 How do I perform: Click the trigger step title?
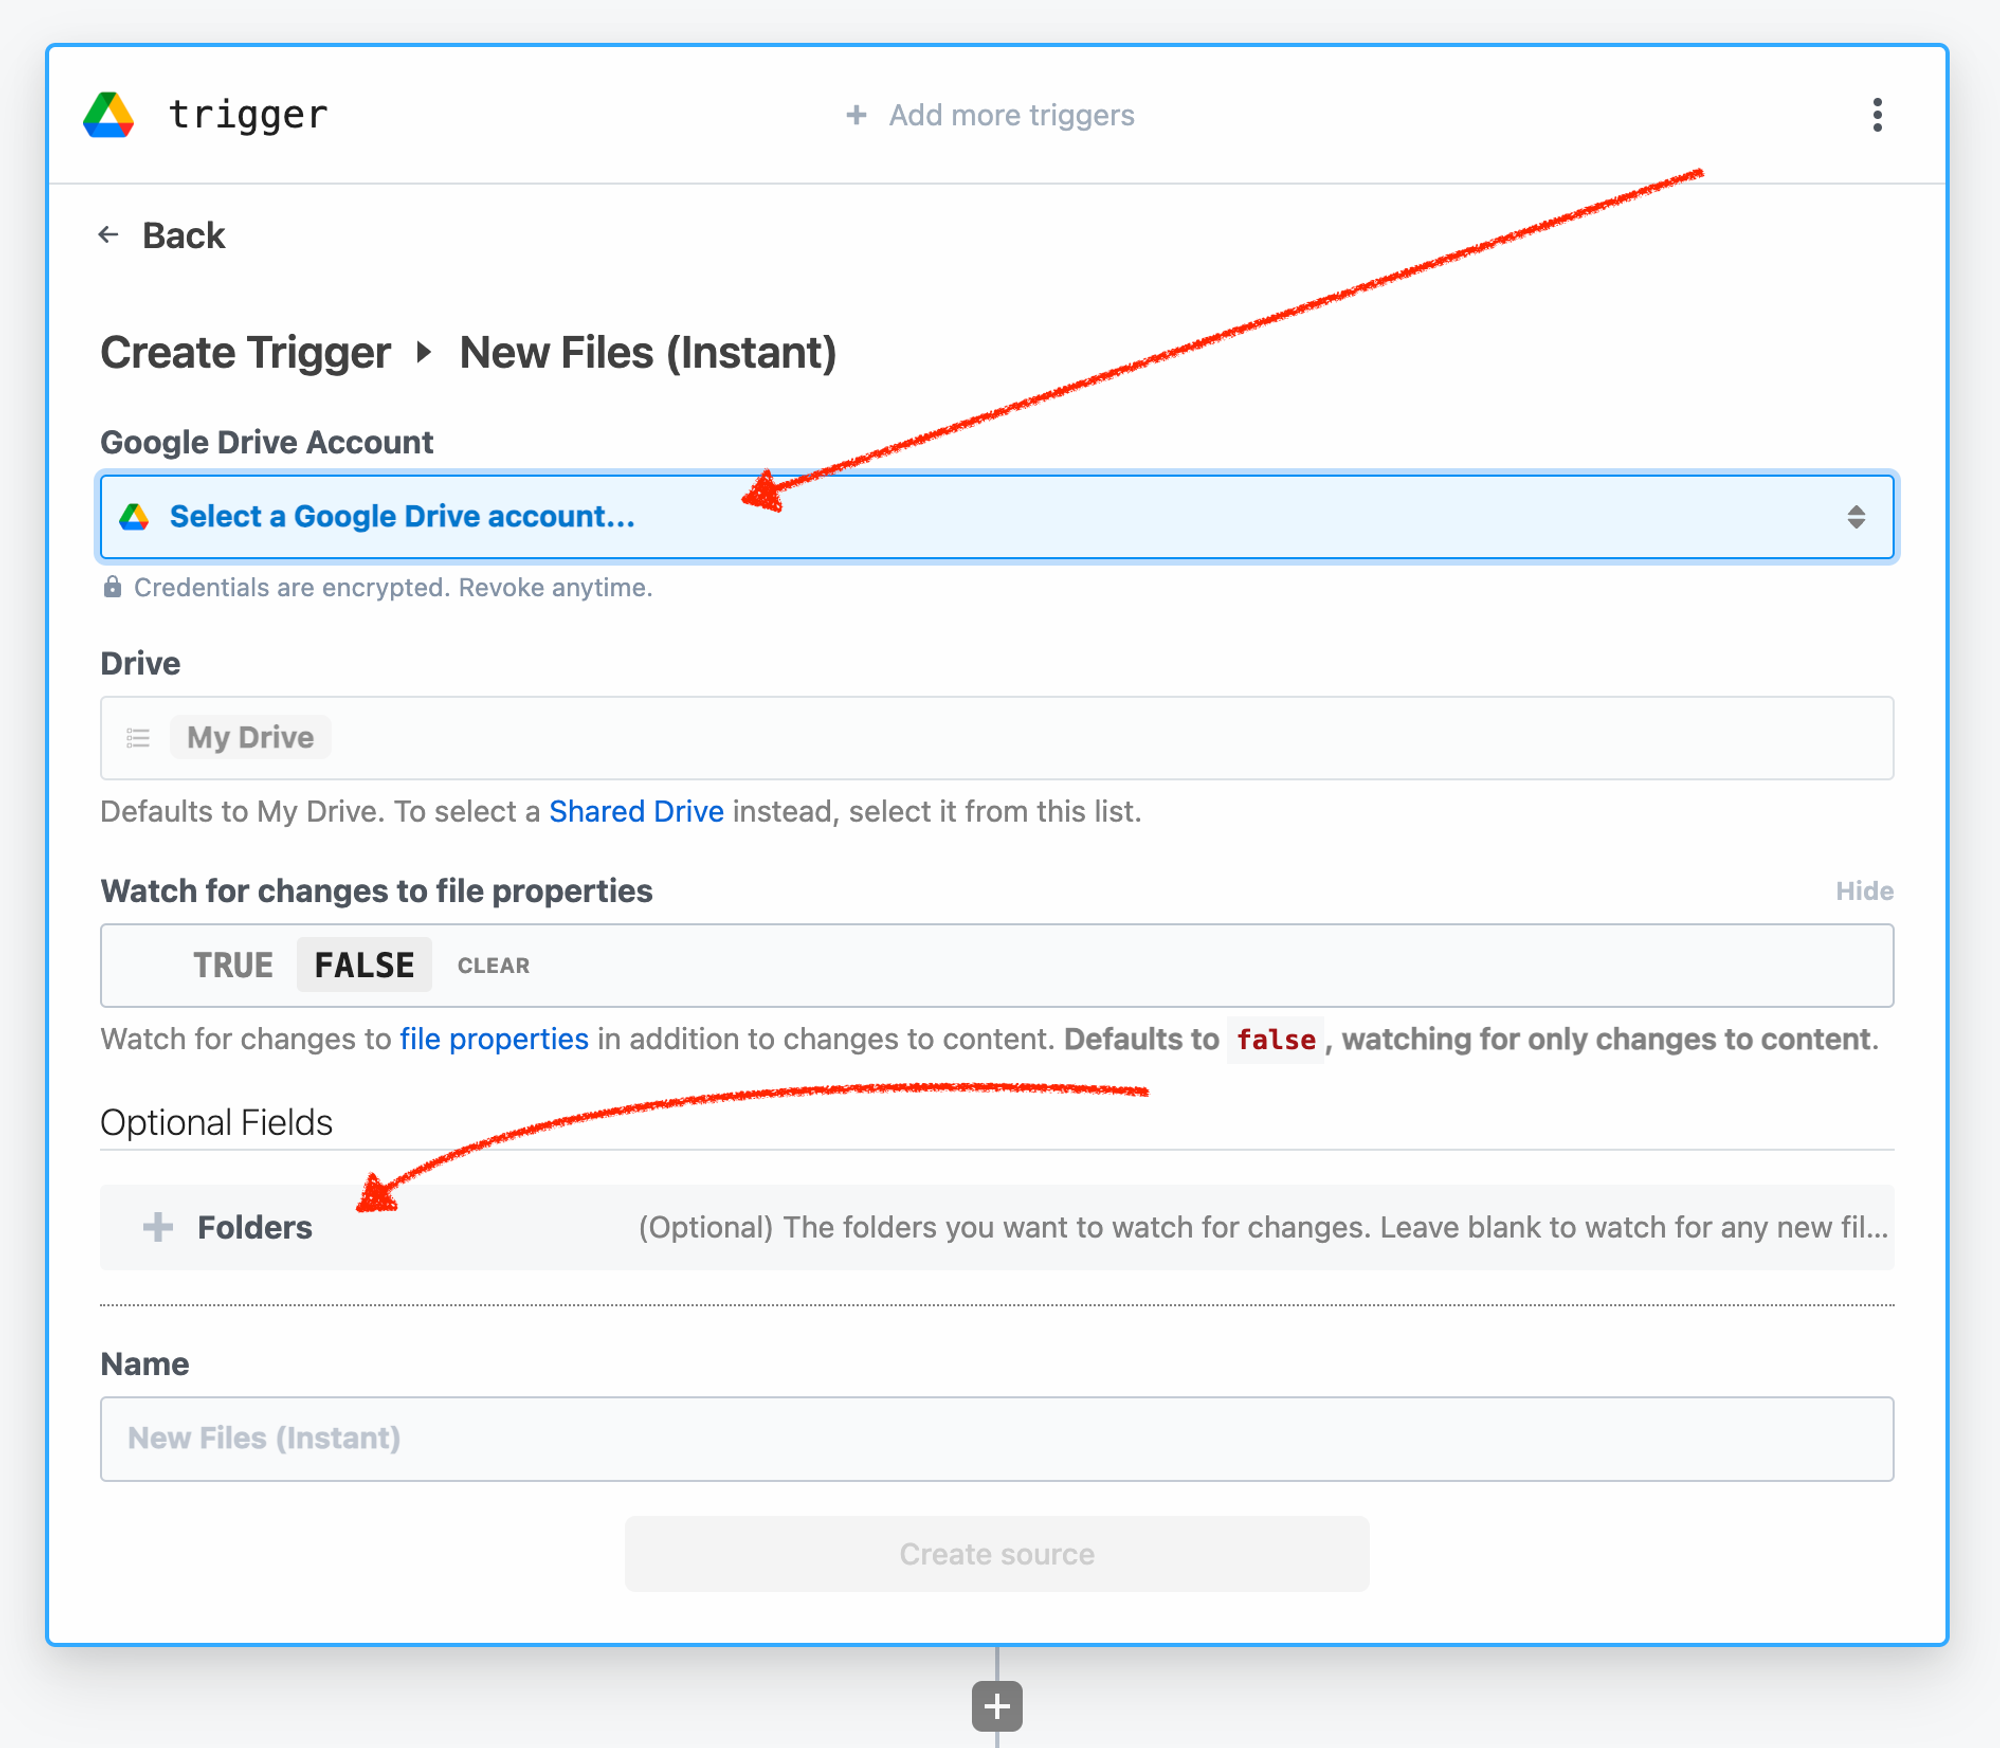(x=248, y=115)
